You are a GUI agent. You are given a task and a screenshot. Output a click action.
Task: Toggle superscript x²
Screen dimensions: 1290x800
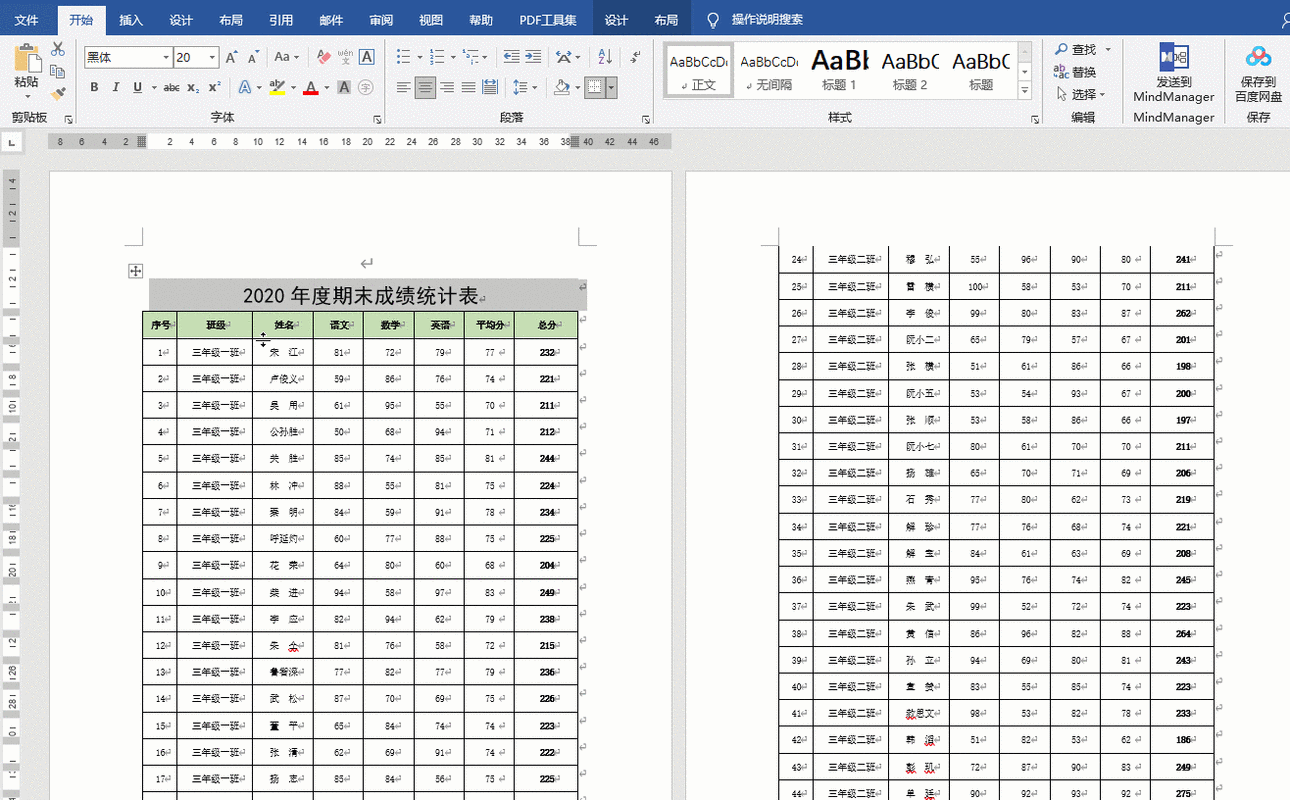click(x=214, y=87)
